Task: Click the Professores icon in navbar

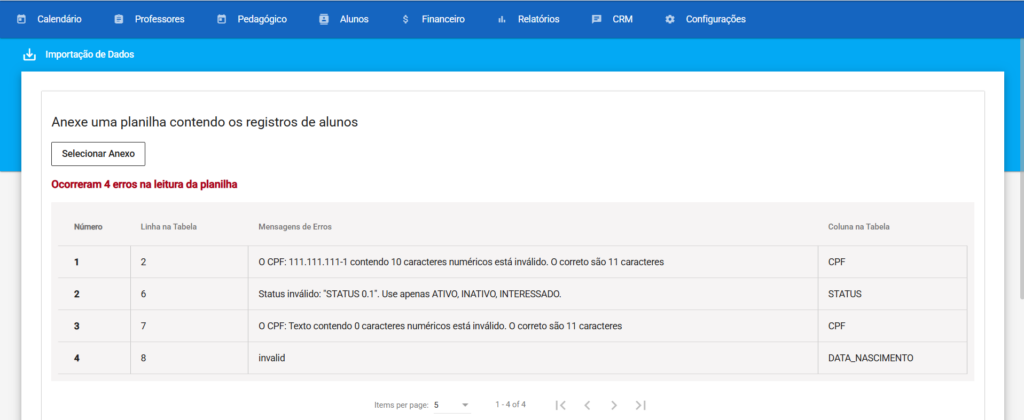Action: pos(119,19)
